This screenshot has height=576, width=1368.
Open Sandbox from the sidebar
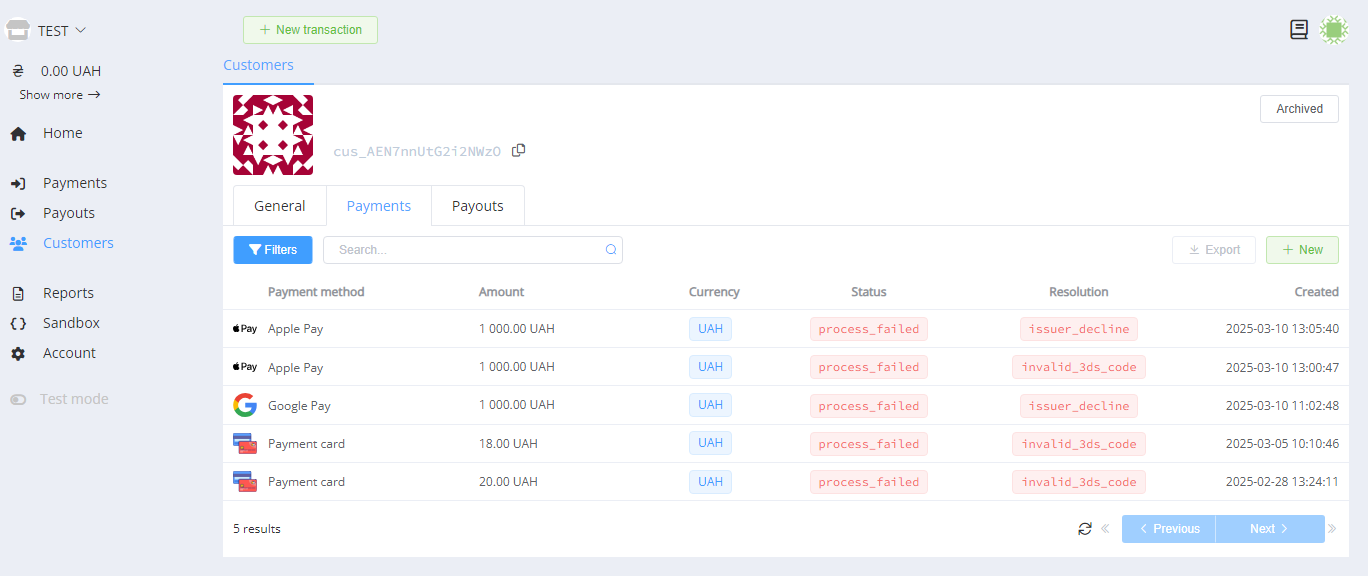(x=71, y=323)
